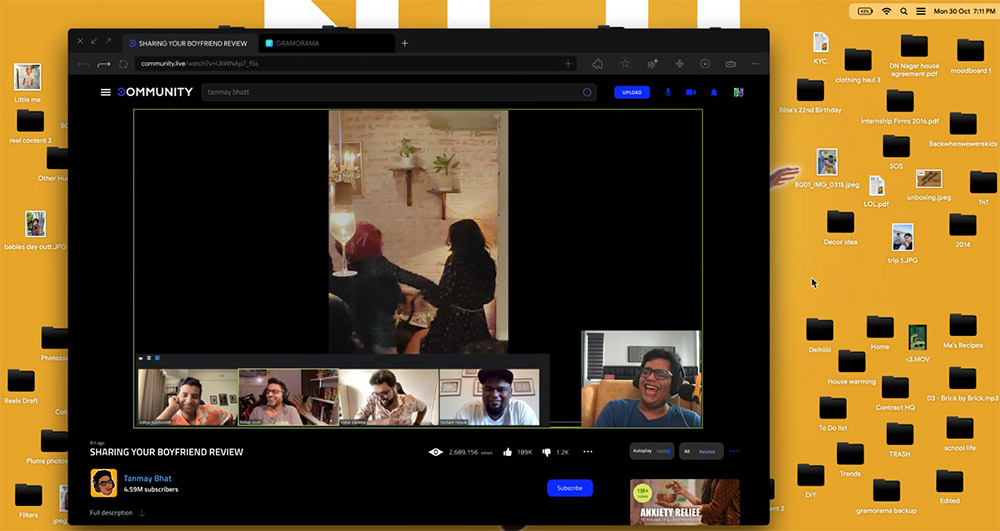Select the KYC document on desktop
The height and width of the screenshot is (531, 1000).
(x=821, y=48)
